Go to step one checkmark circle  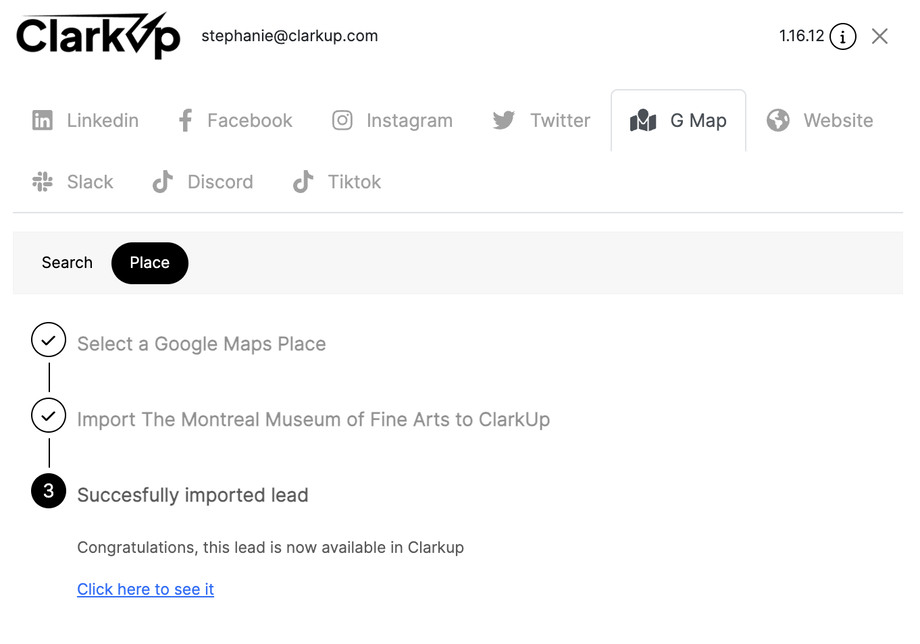(48, 340)
